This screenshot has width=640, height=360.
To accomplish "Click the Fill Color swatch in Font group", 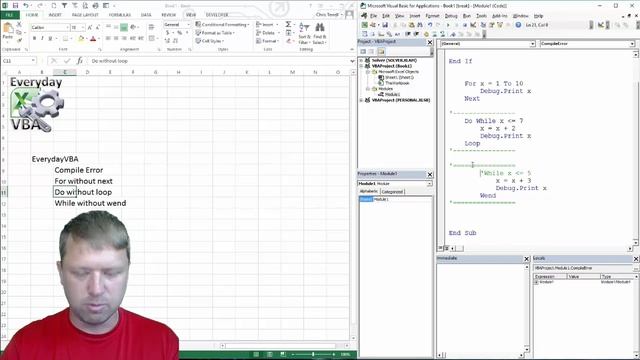I will click(81, 38).
